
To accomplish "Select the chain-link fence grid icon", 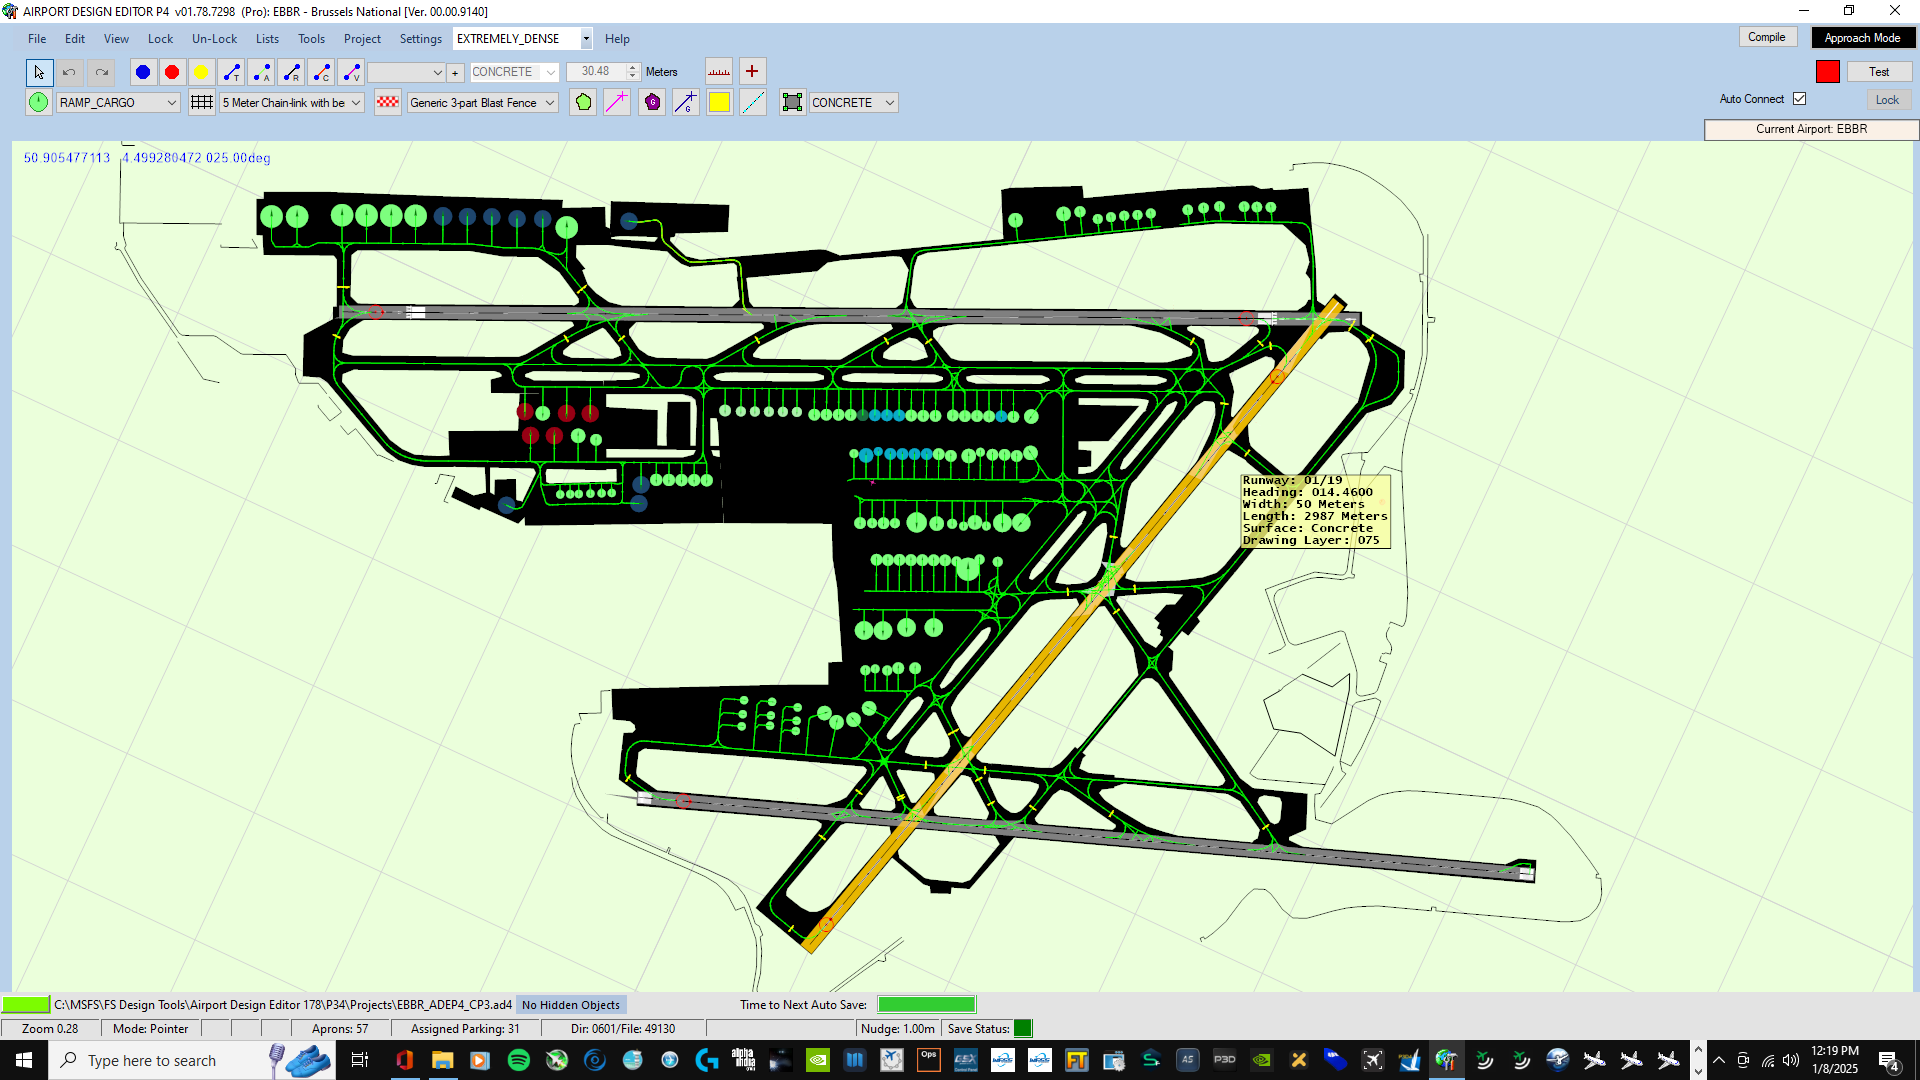I will (202, 102).
